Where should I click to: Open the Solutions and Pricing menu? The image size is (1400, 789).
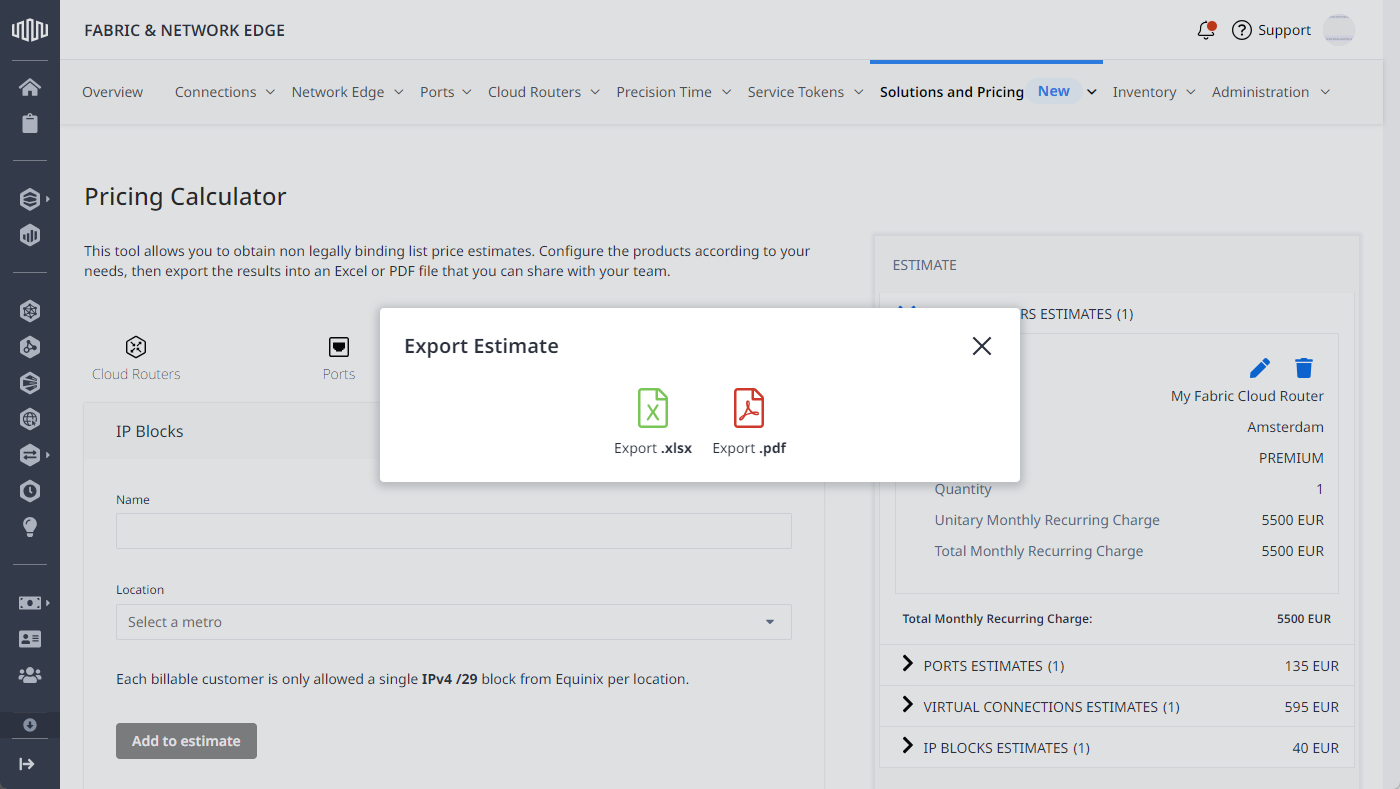click(x=988, y=92)
